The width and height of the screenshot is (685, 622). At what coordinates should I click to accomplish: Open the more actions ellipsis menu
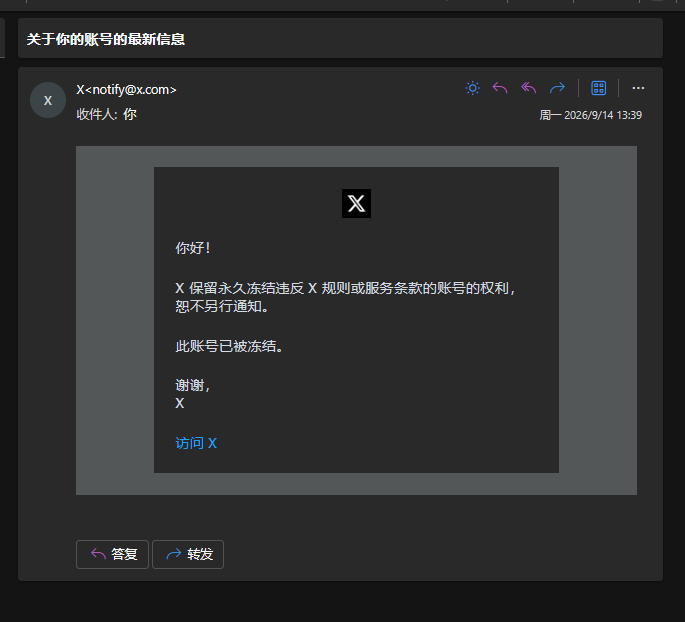point(638,88)
